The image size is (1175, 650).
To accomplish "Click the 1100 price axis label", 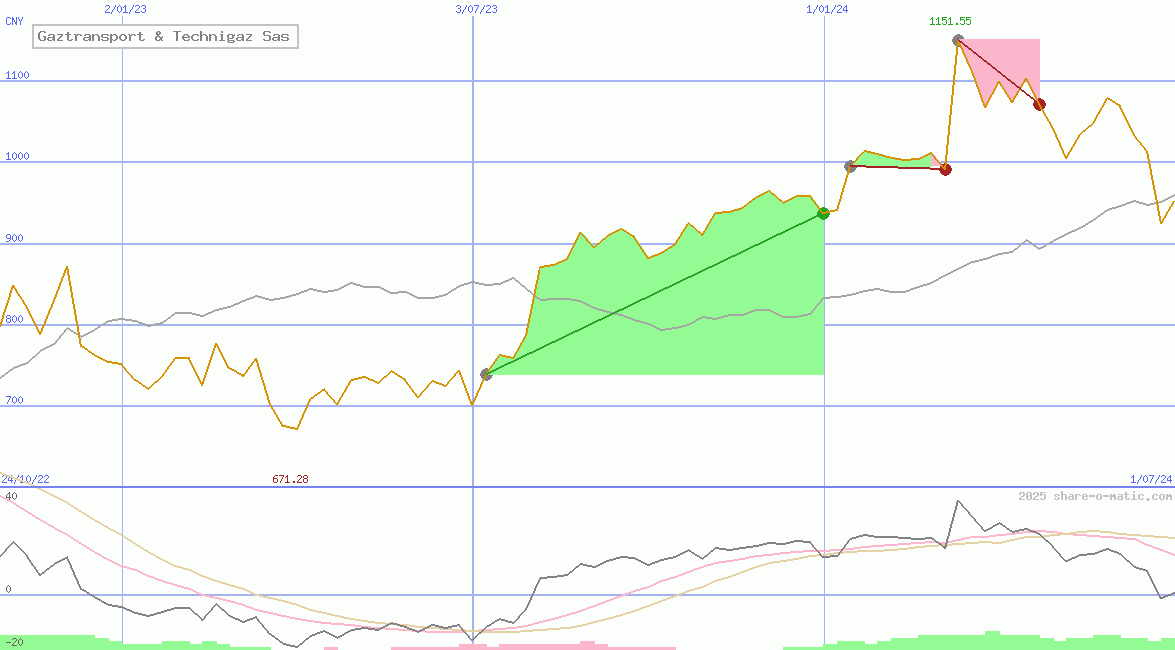I will tap(18, 75).
